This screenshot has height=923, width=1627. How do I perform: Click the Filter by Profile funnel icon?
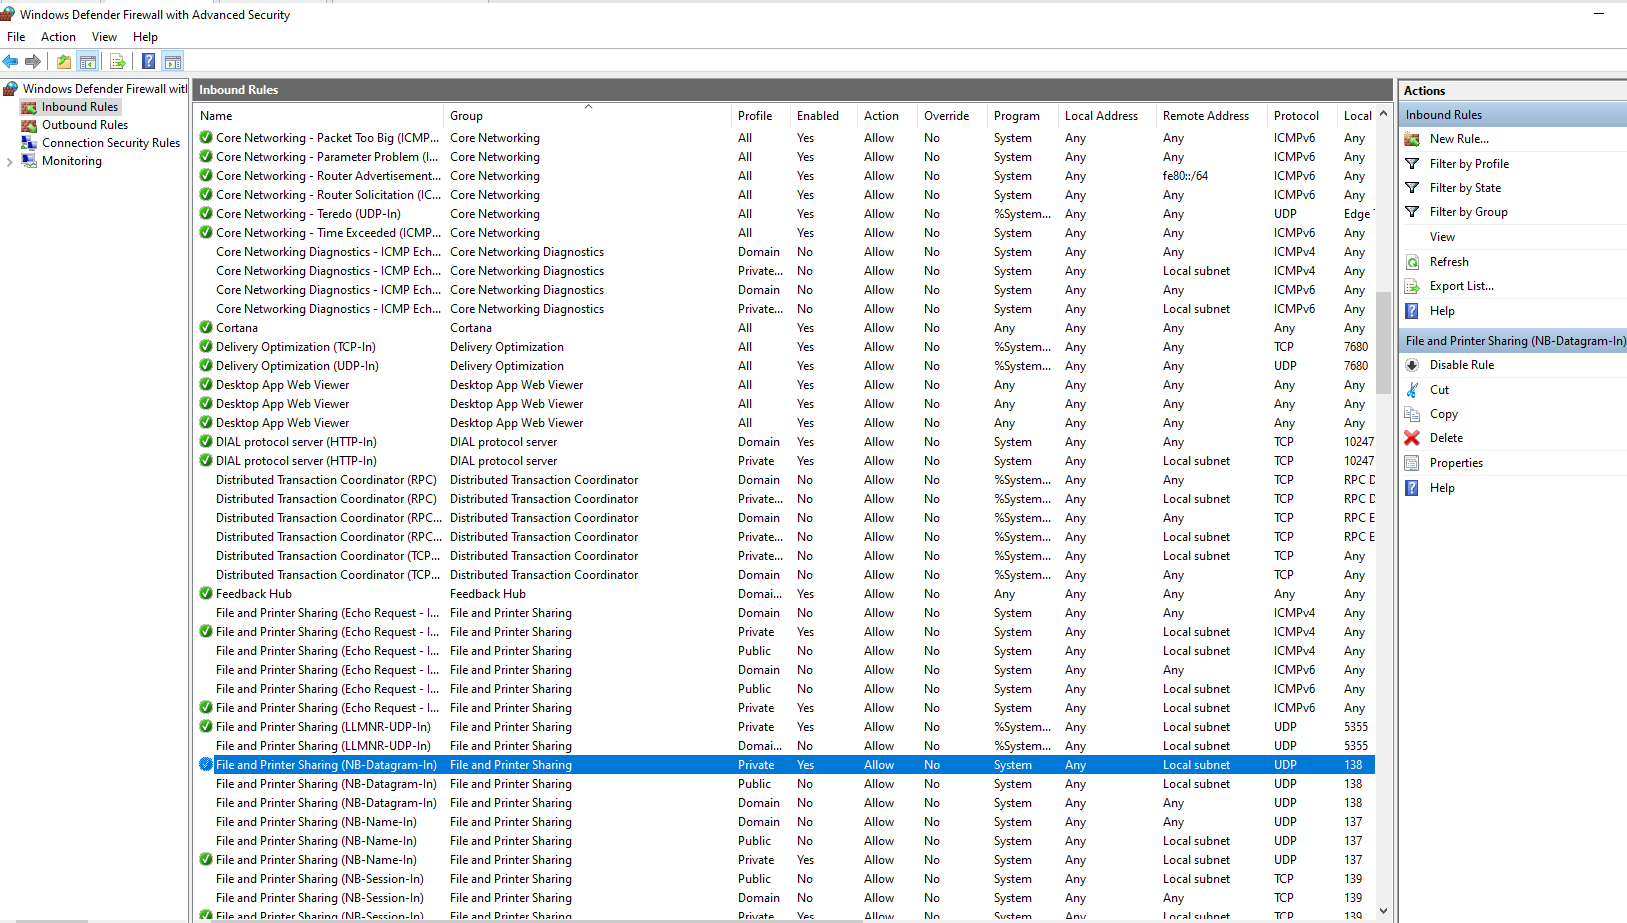1412,164
